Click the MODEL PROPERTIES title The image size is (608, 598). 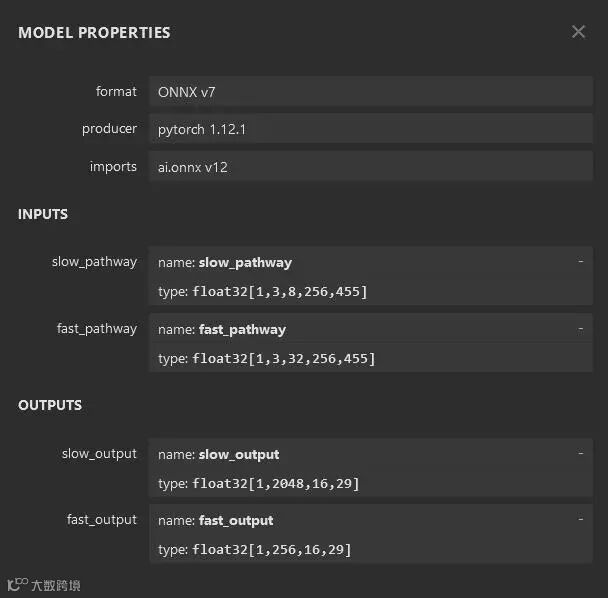tap(94, 33)
